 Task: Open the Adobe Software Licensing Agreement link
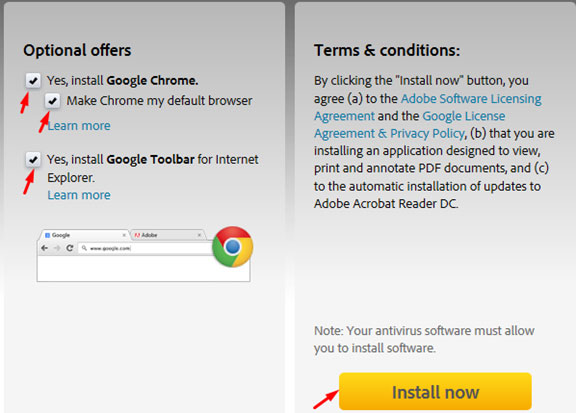428,107
